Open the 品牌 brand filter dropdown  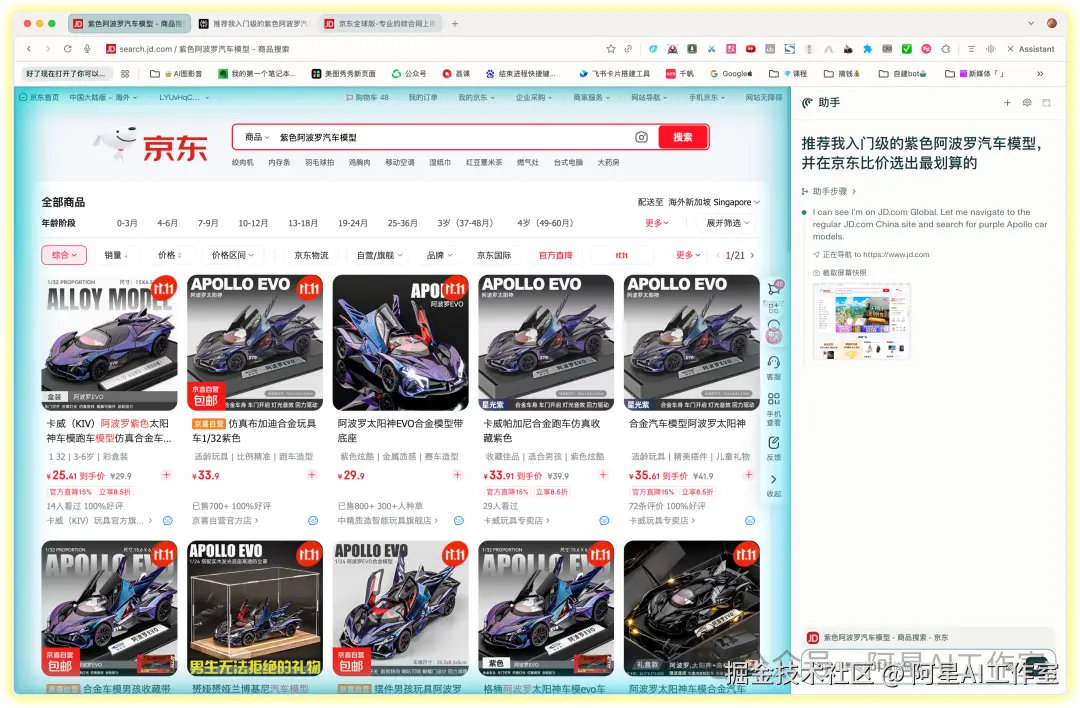(437, 255)
